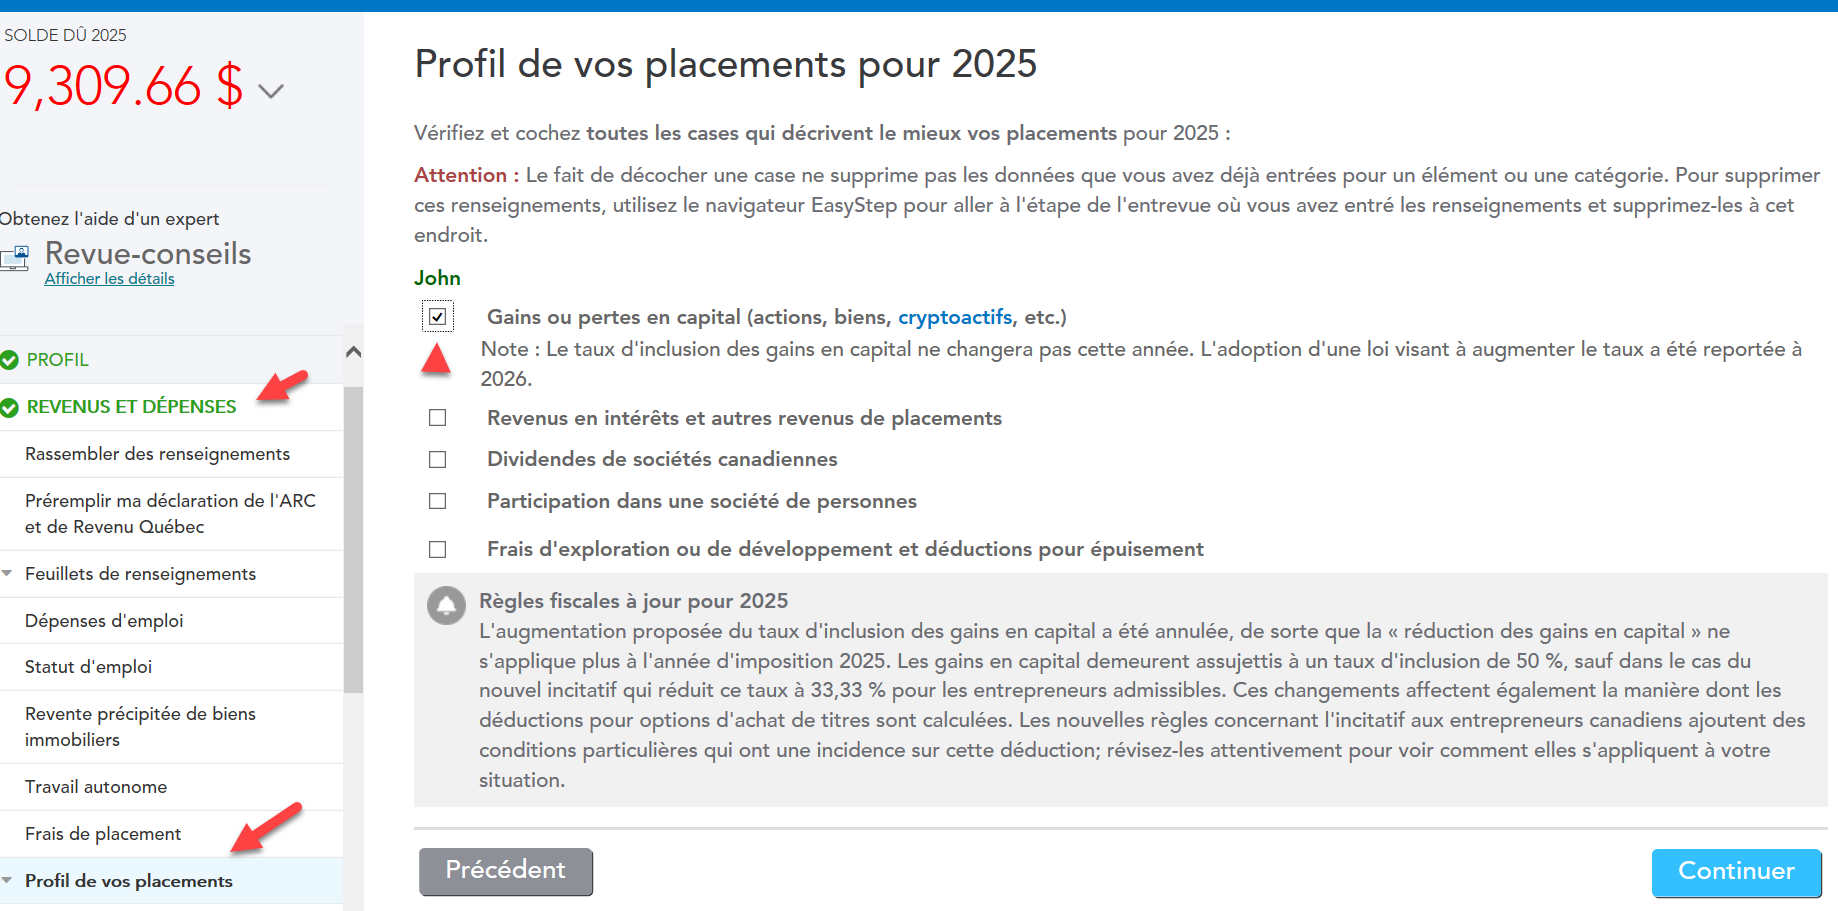Uncheck Gains ou pertes en capital
This screenshot has height=911, width=1838.
[438, 317]
